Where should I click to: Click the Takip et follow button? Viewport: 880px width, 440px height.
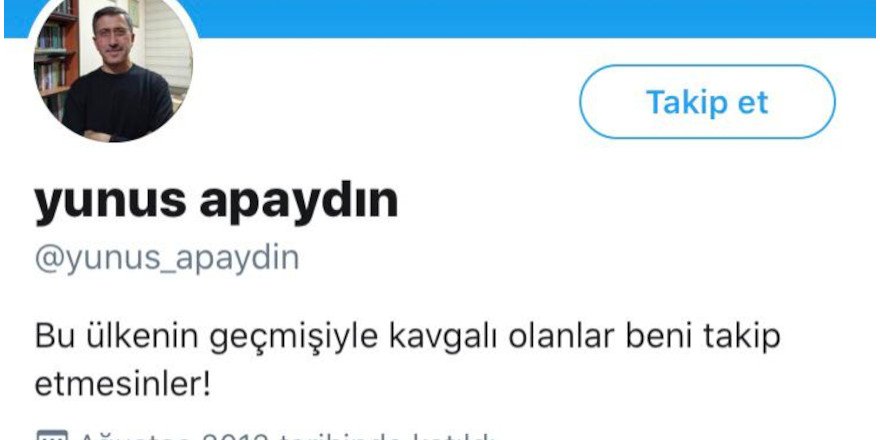click(707, 102)
